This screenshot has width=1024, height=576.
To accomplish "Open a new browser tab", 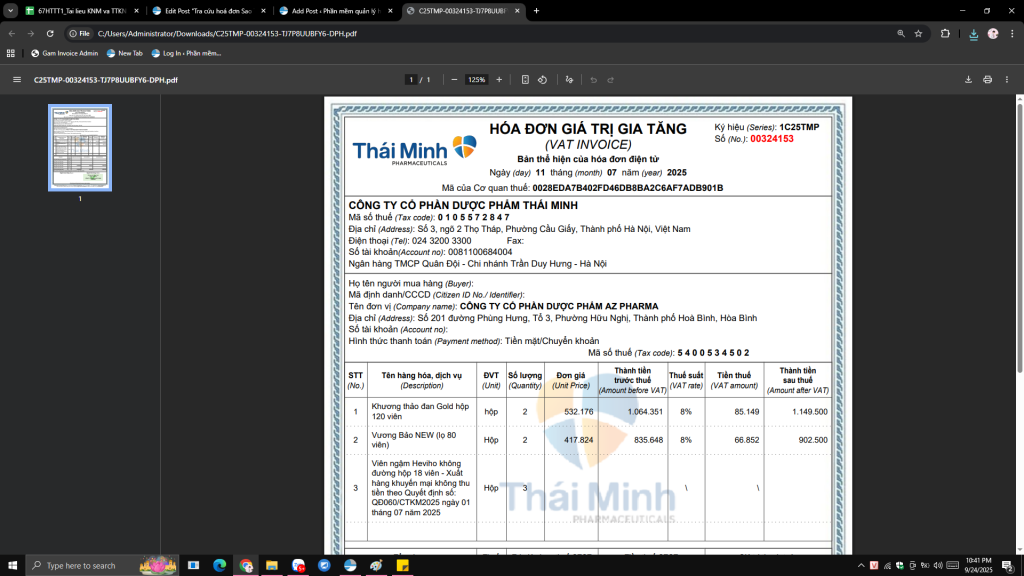I will click(x=536, y=10).
